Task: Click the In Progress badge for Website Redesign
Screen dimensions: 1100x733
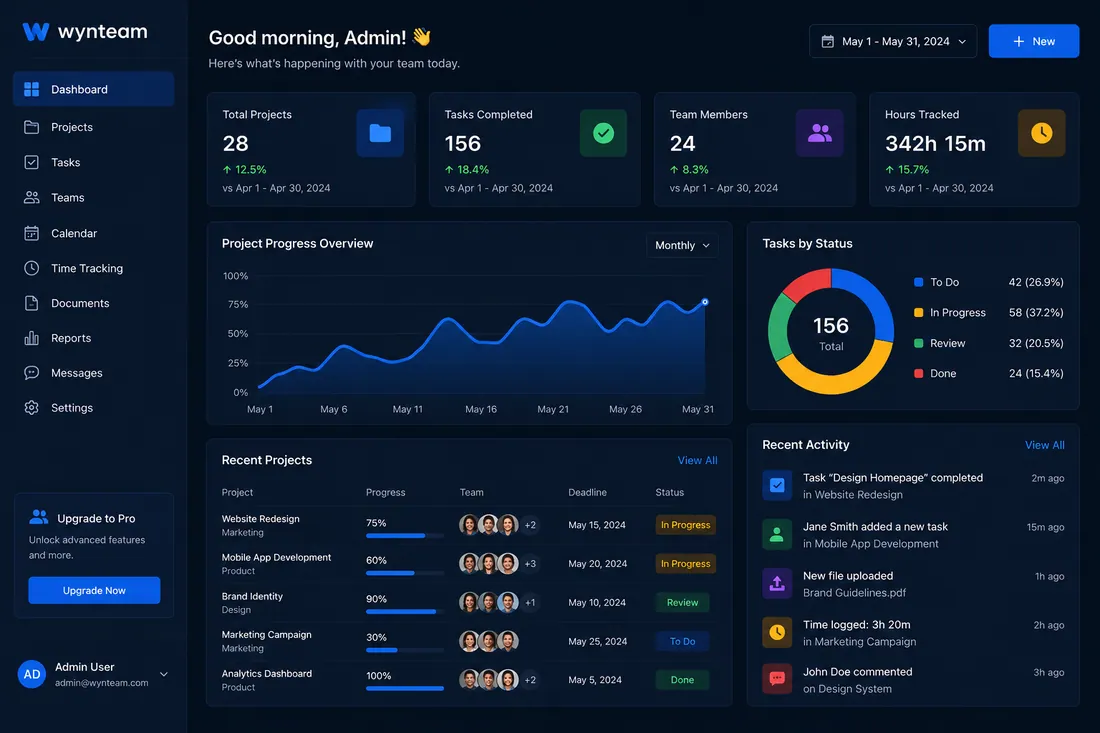Action: click(x=685, y=525)
